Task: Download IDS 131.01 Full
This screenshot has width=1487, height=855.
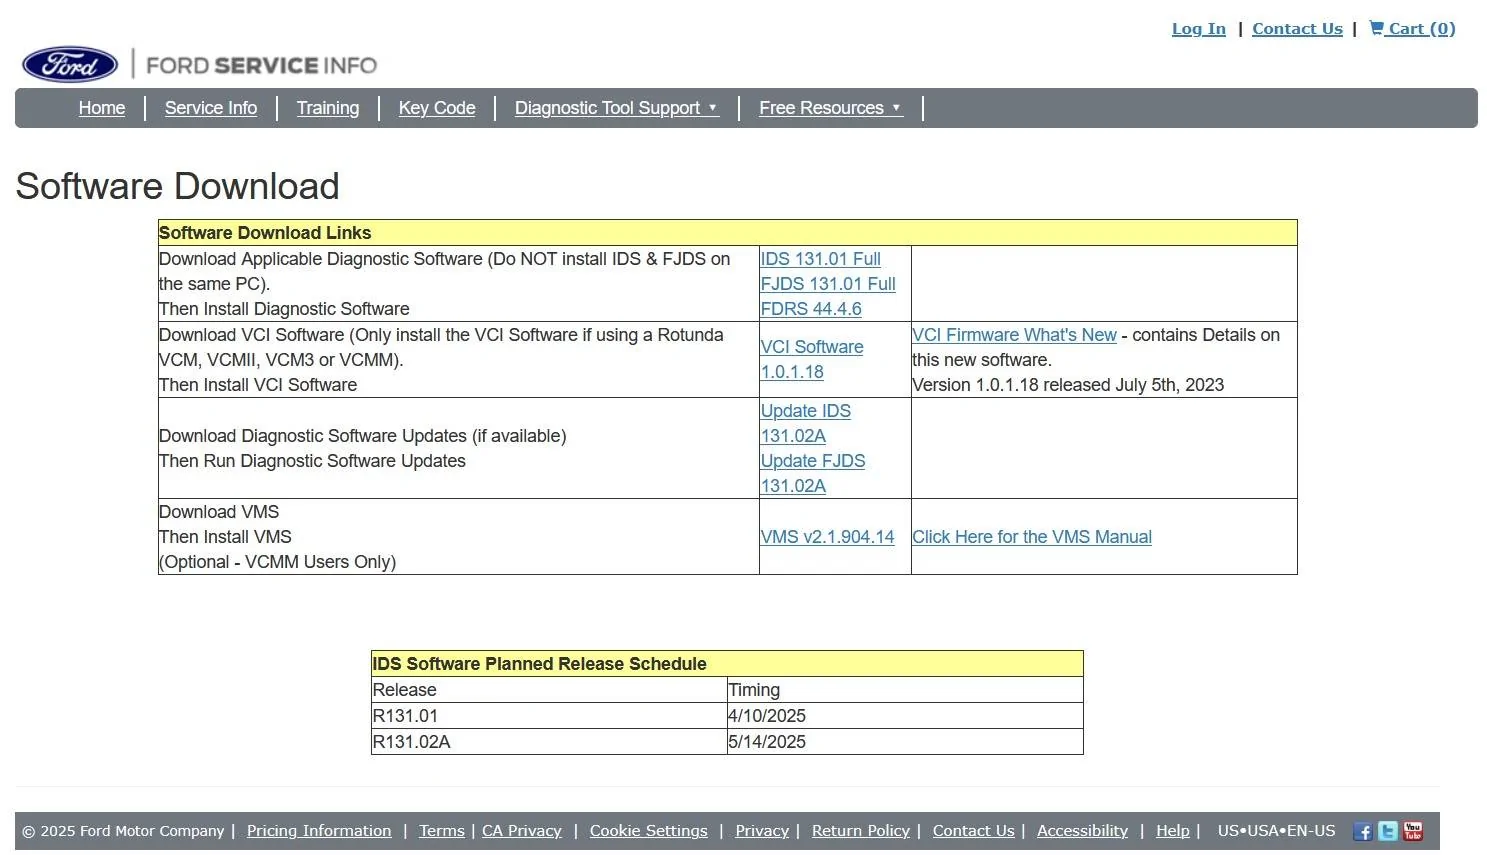Action: [820, 259]
